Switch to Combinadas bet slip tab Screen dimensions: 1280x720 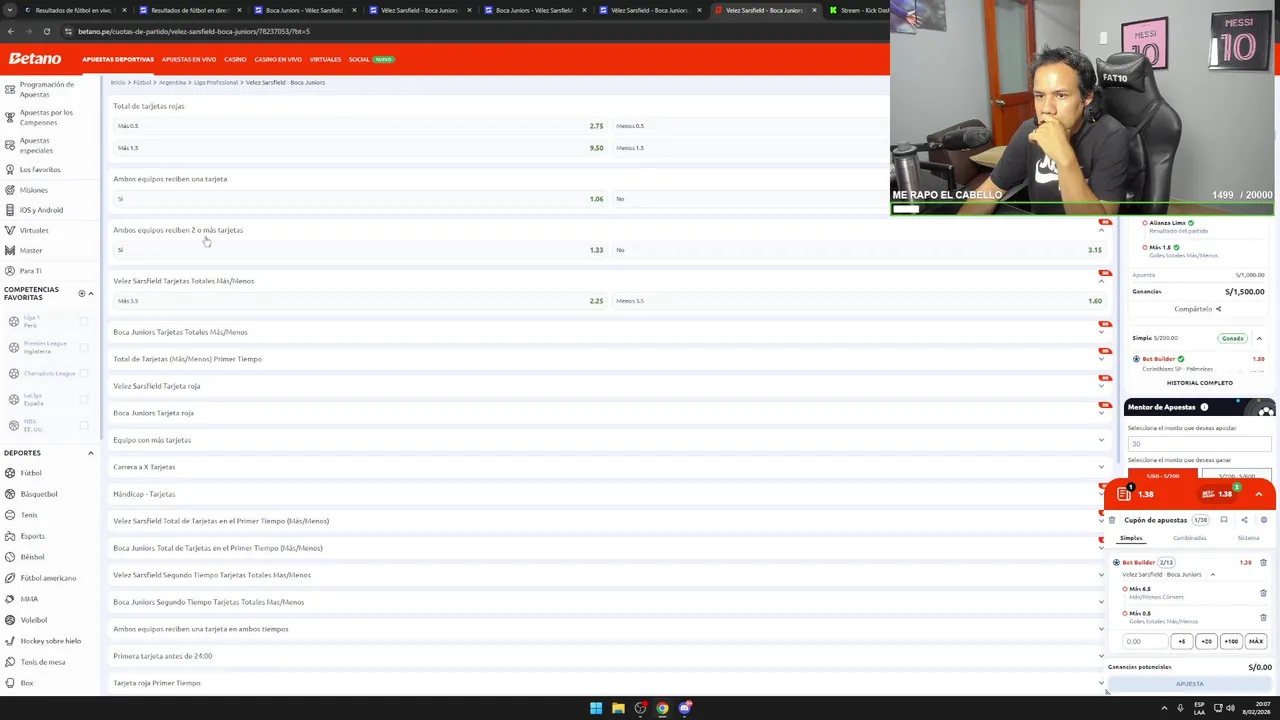[x=1190, y=538]
